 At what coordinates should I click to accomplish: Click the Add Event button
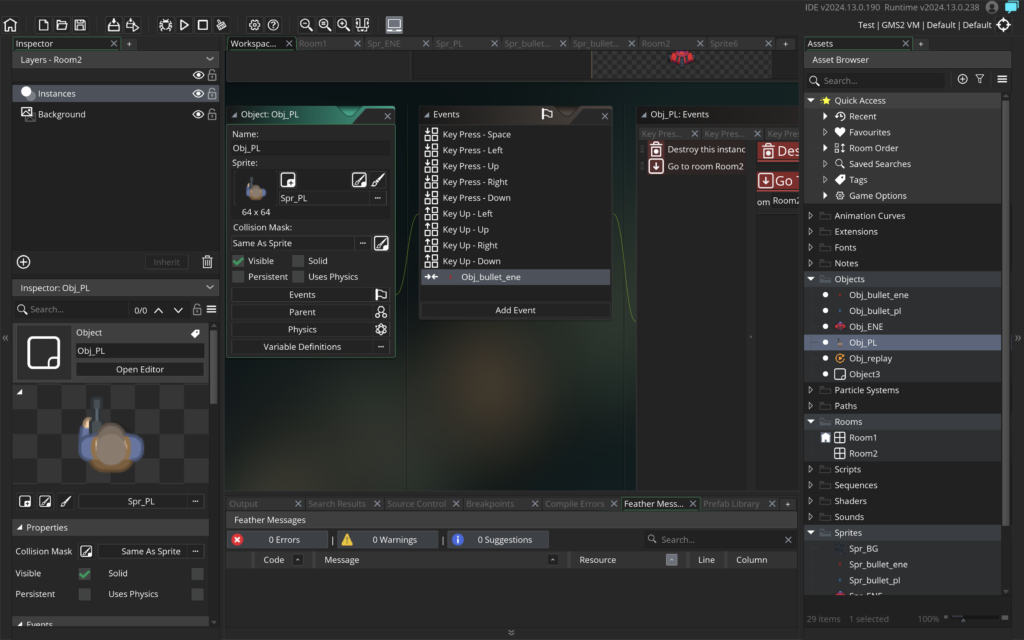point(515,310)
